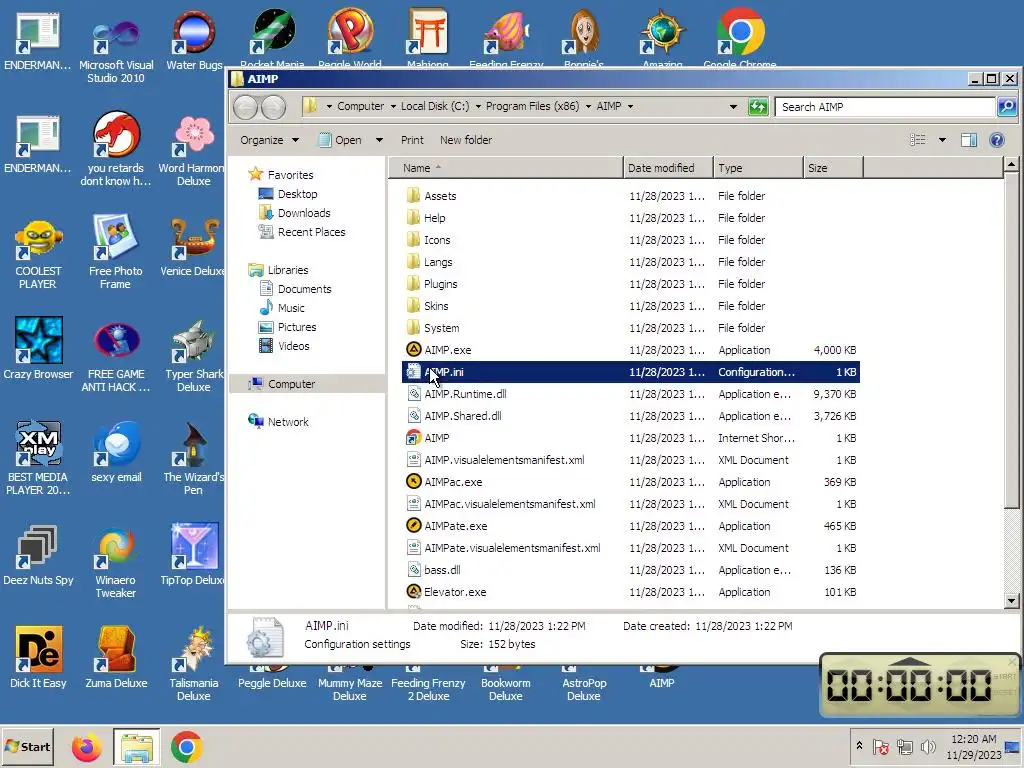Open the Organize dropdown menu
Screen dimensions: 1024x768
click(x=269, y=140)
